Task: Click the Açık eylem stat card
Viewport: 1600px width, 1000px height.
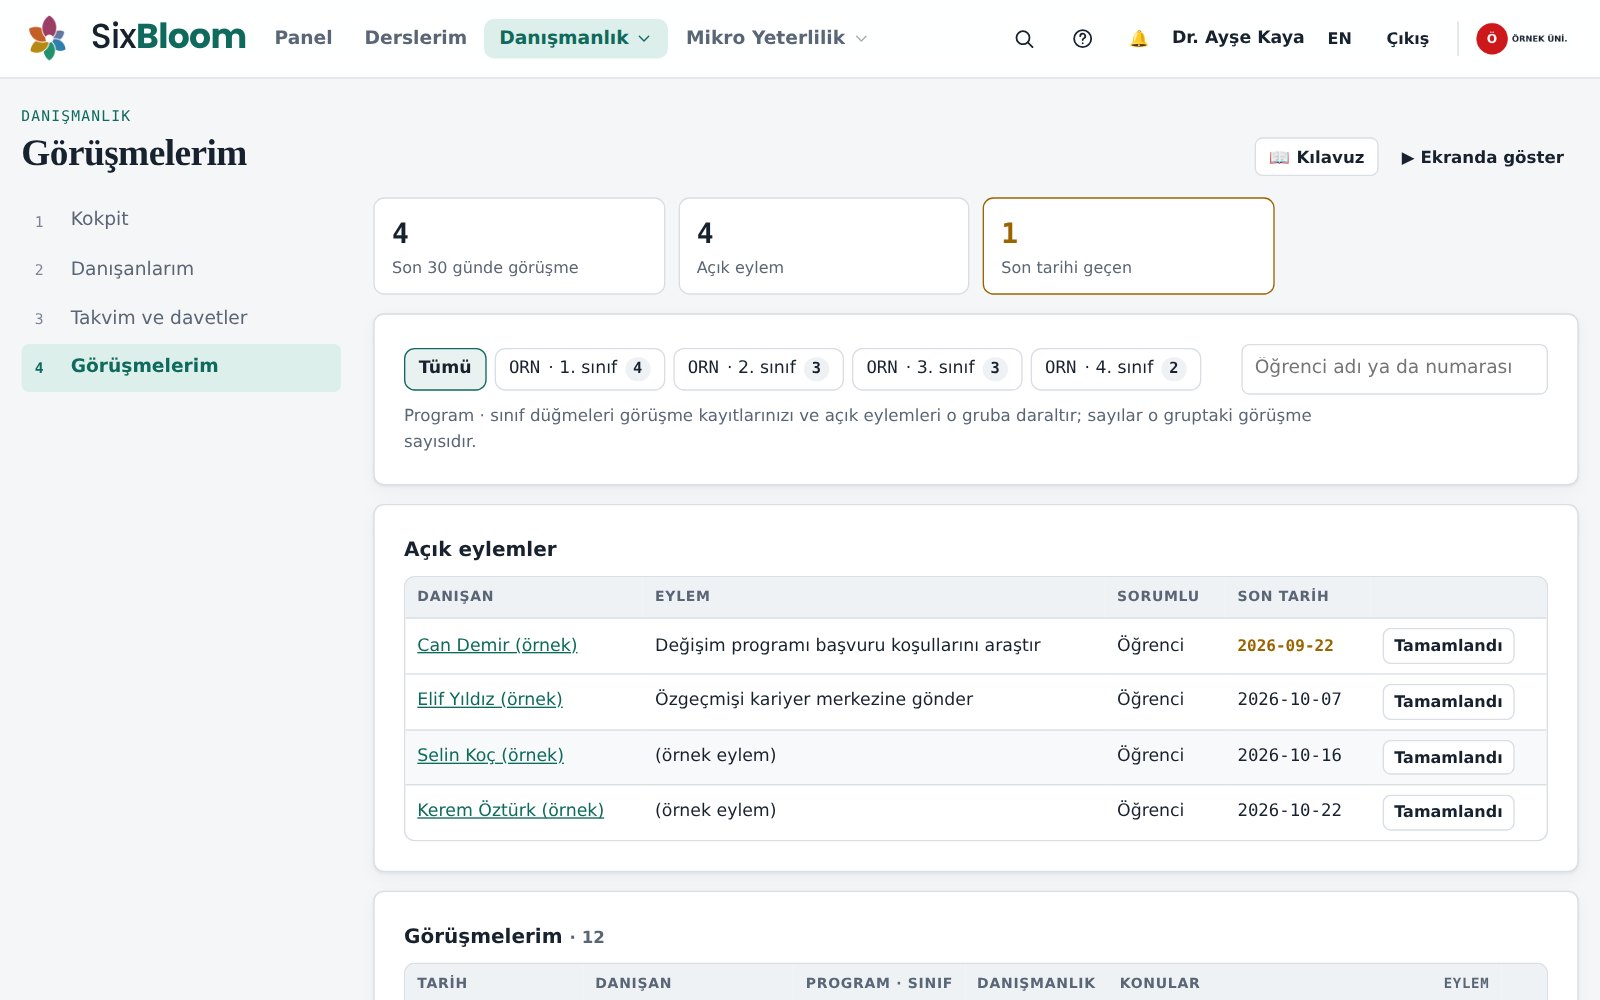Action: 824,246
